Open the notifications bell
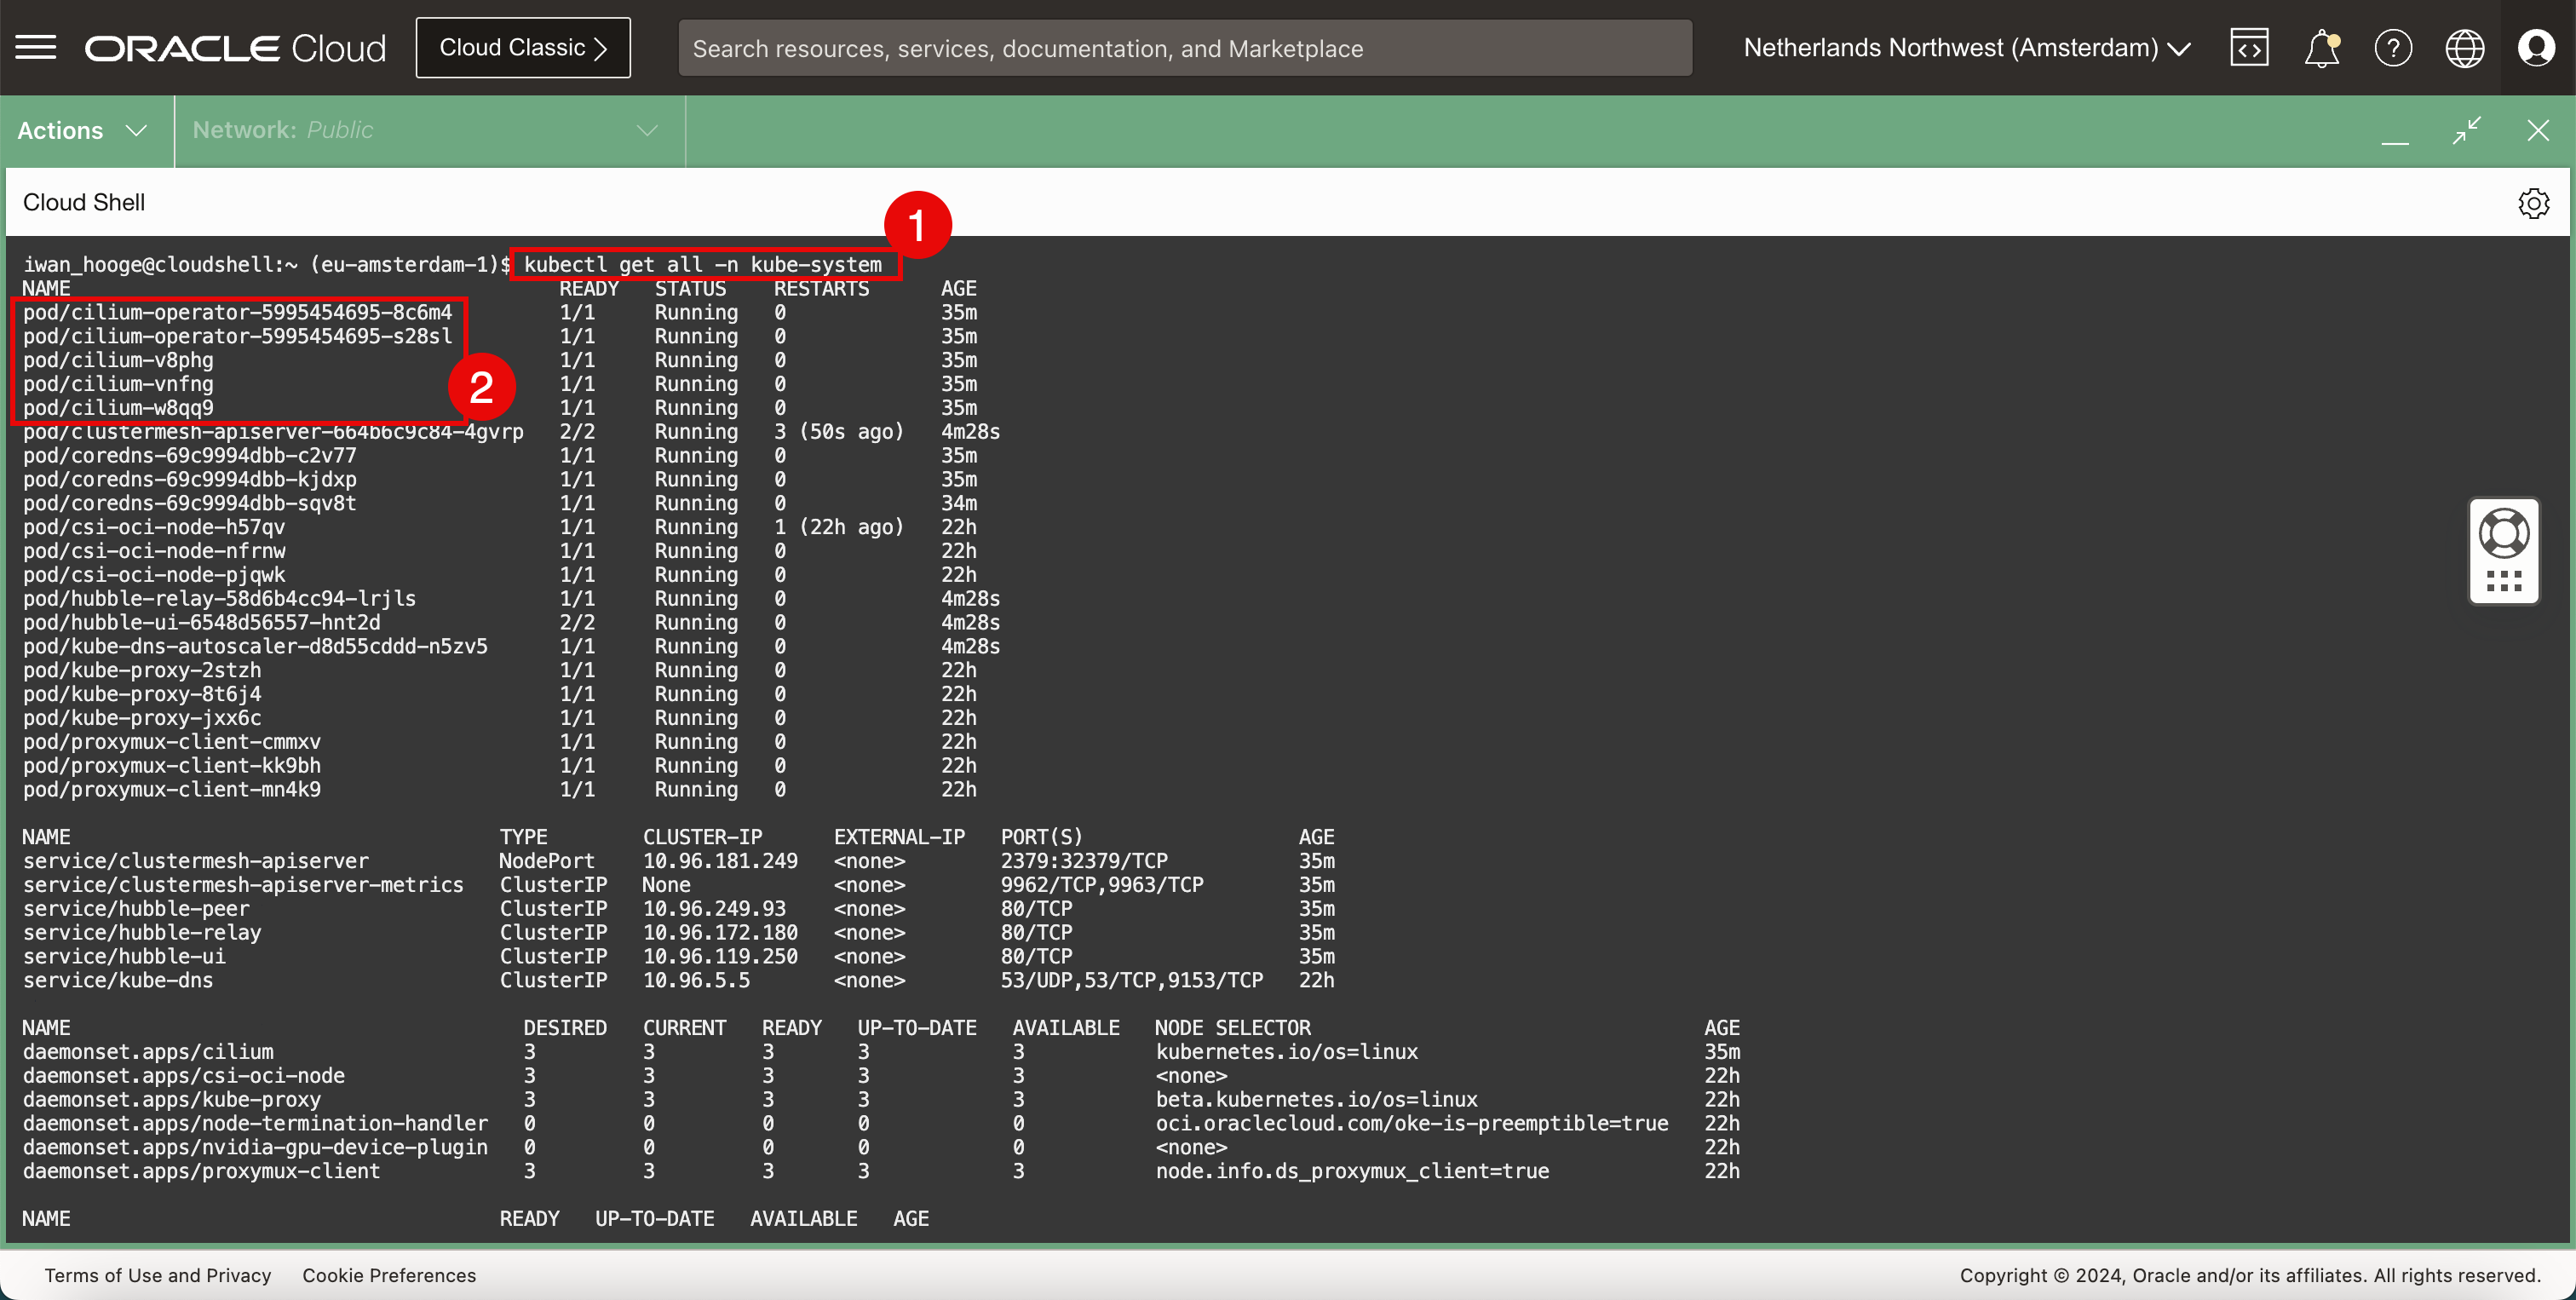This screenshot has height=1300, width=2576. click(x=2321, y=47)
